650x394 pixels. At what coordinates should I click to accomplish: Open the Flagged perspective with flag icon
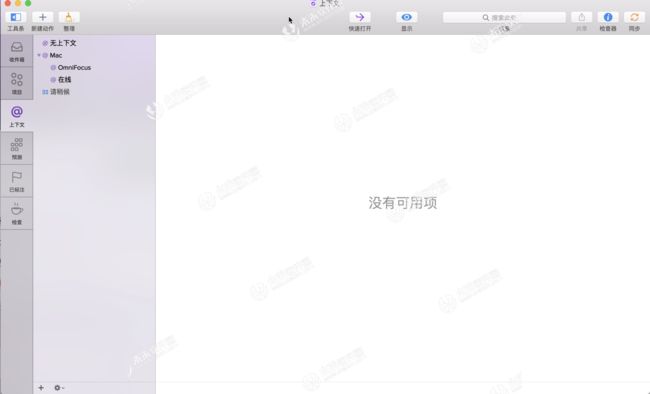click(17, 181)
